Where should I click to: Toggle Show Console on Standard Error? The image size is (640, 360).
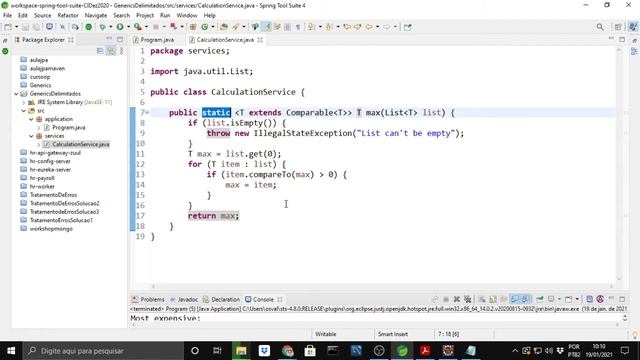coord(525,299)
